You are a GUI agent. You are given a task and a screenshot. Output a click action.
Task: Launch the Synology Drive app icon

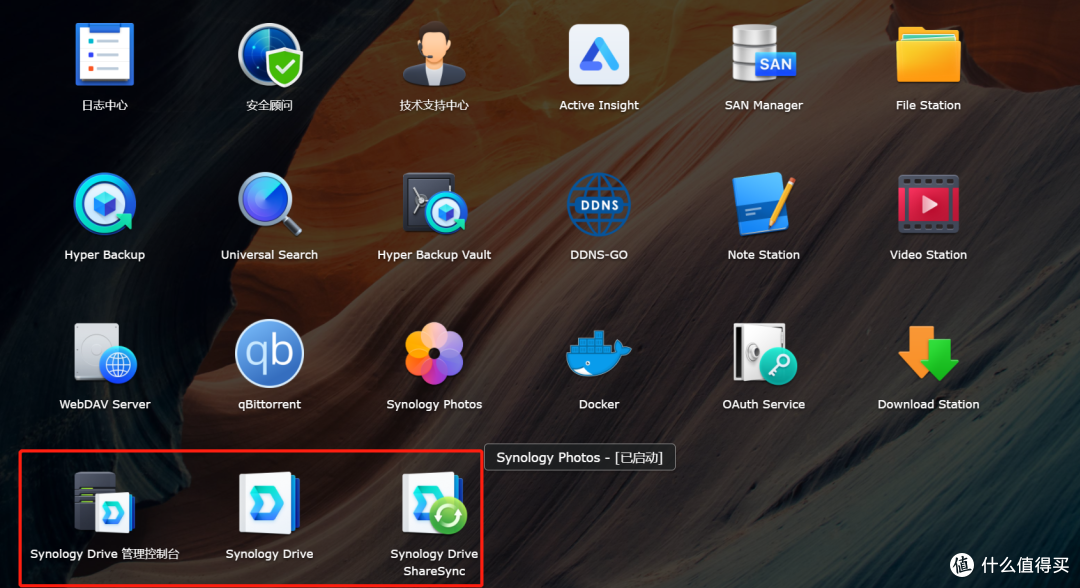269,503
